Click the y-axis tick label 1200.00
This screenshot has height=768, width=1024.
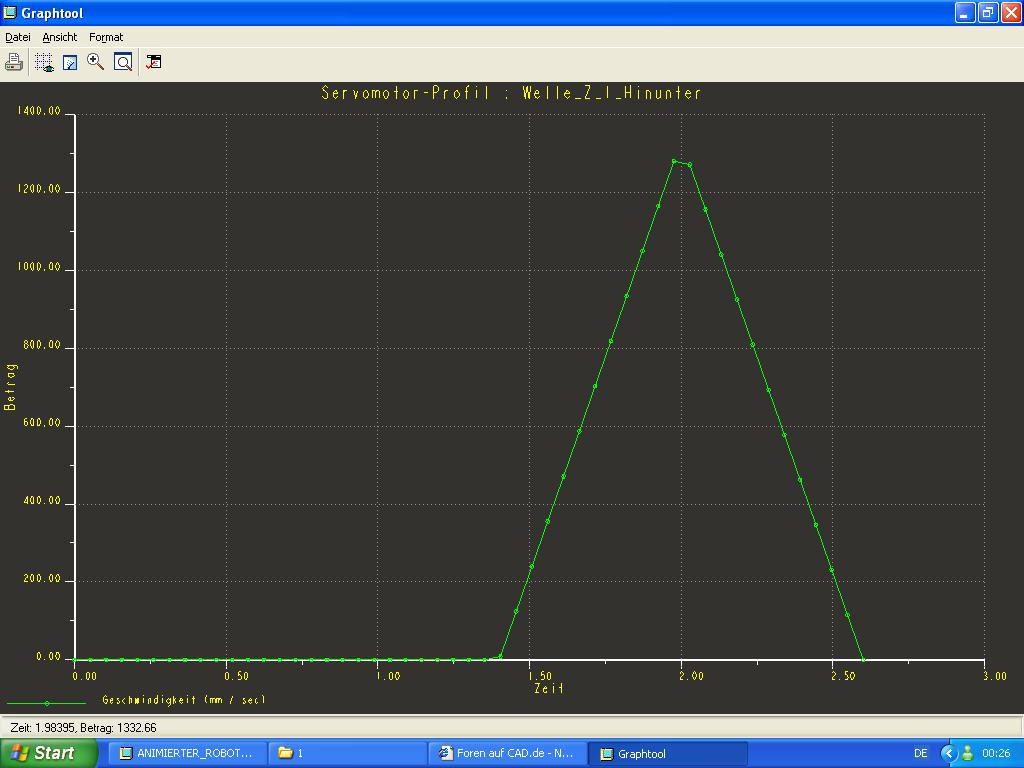[39, 189]
